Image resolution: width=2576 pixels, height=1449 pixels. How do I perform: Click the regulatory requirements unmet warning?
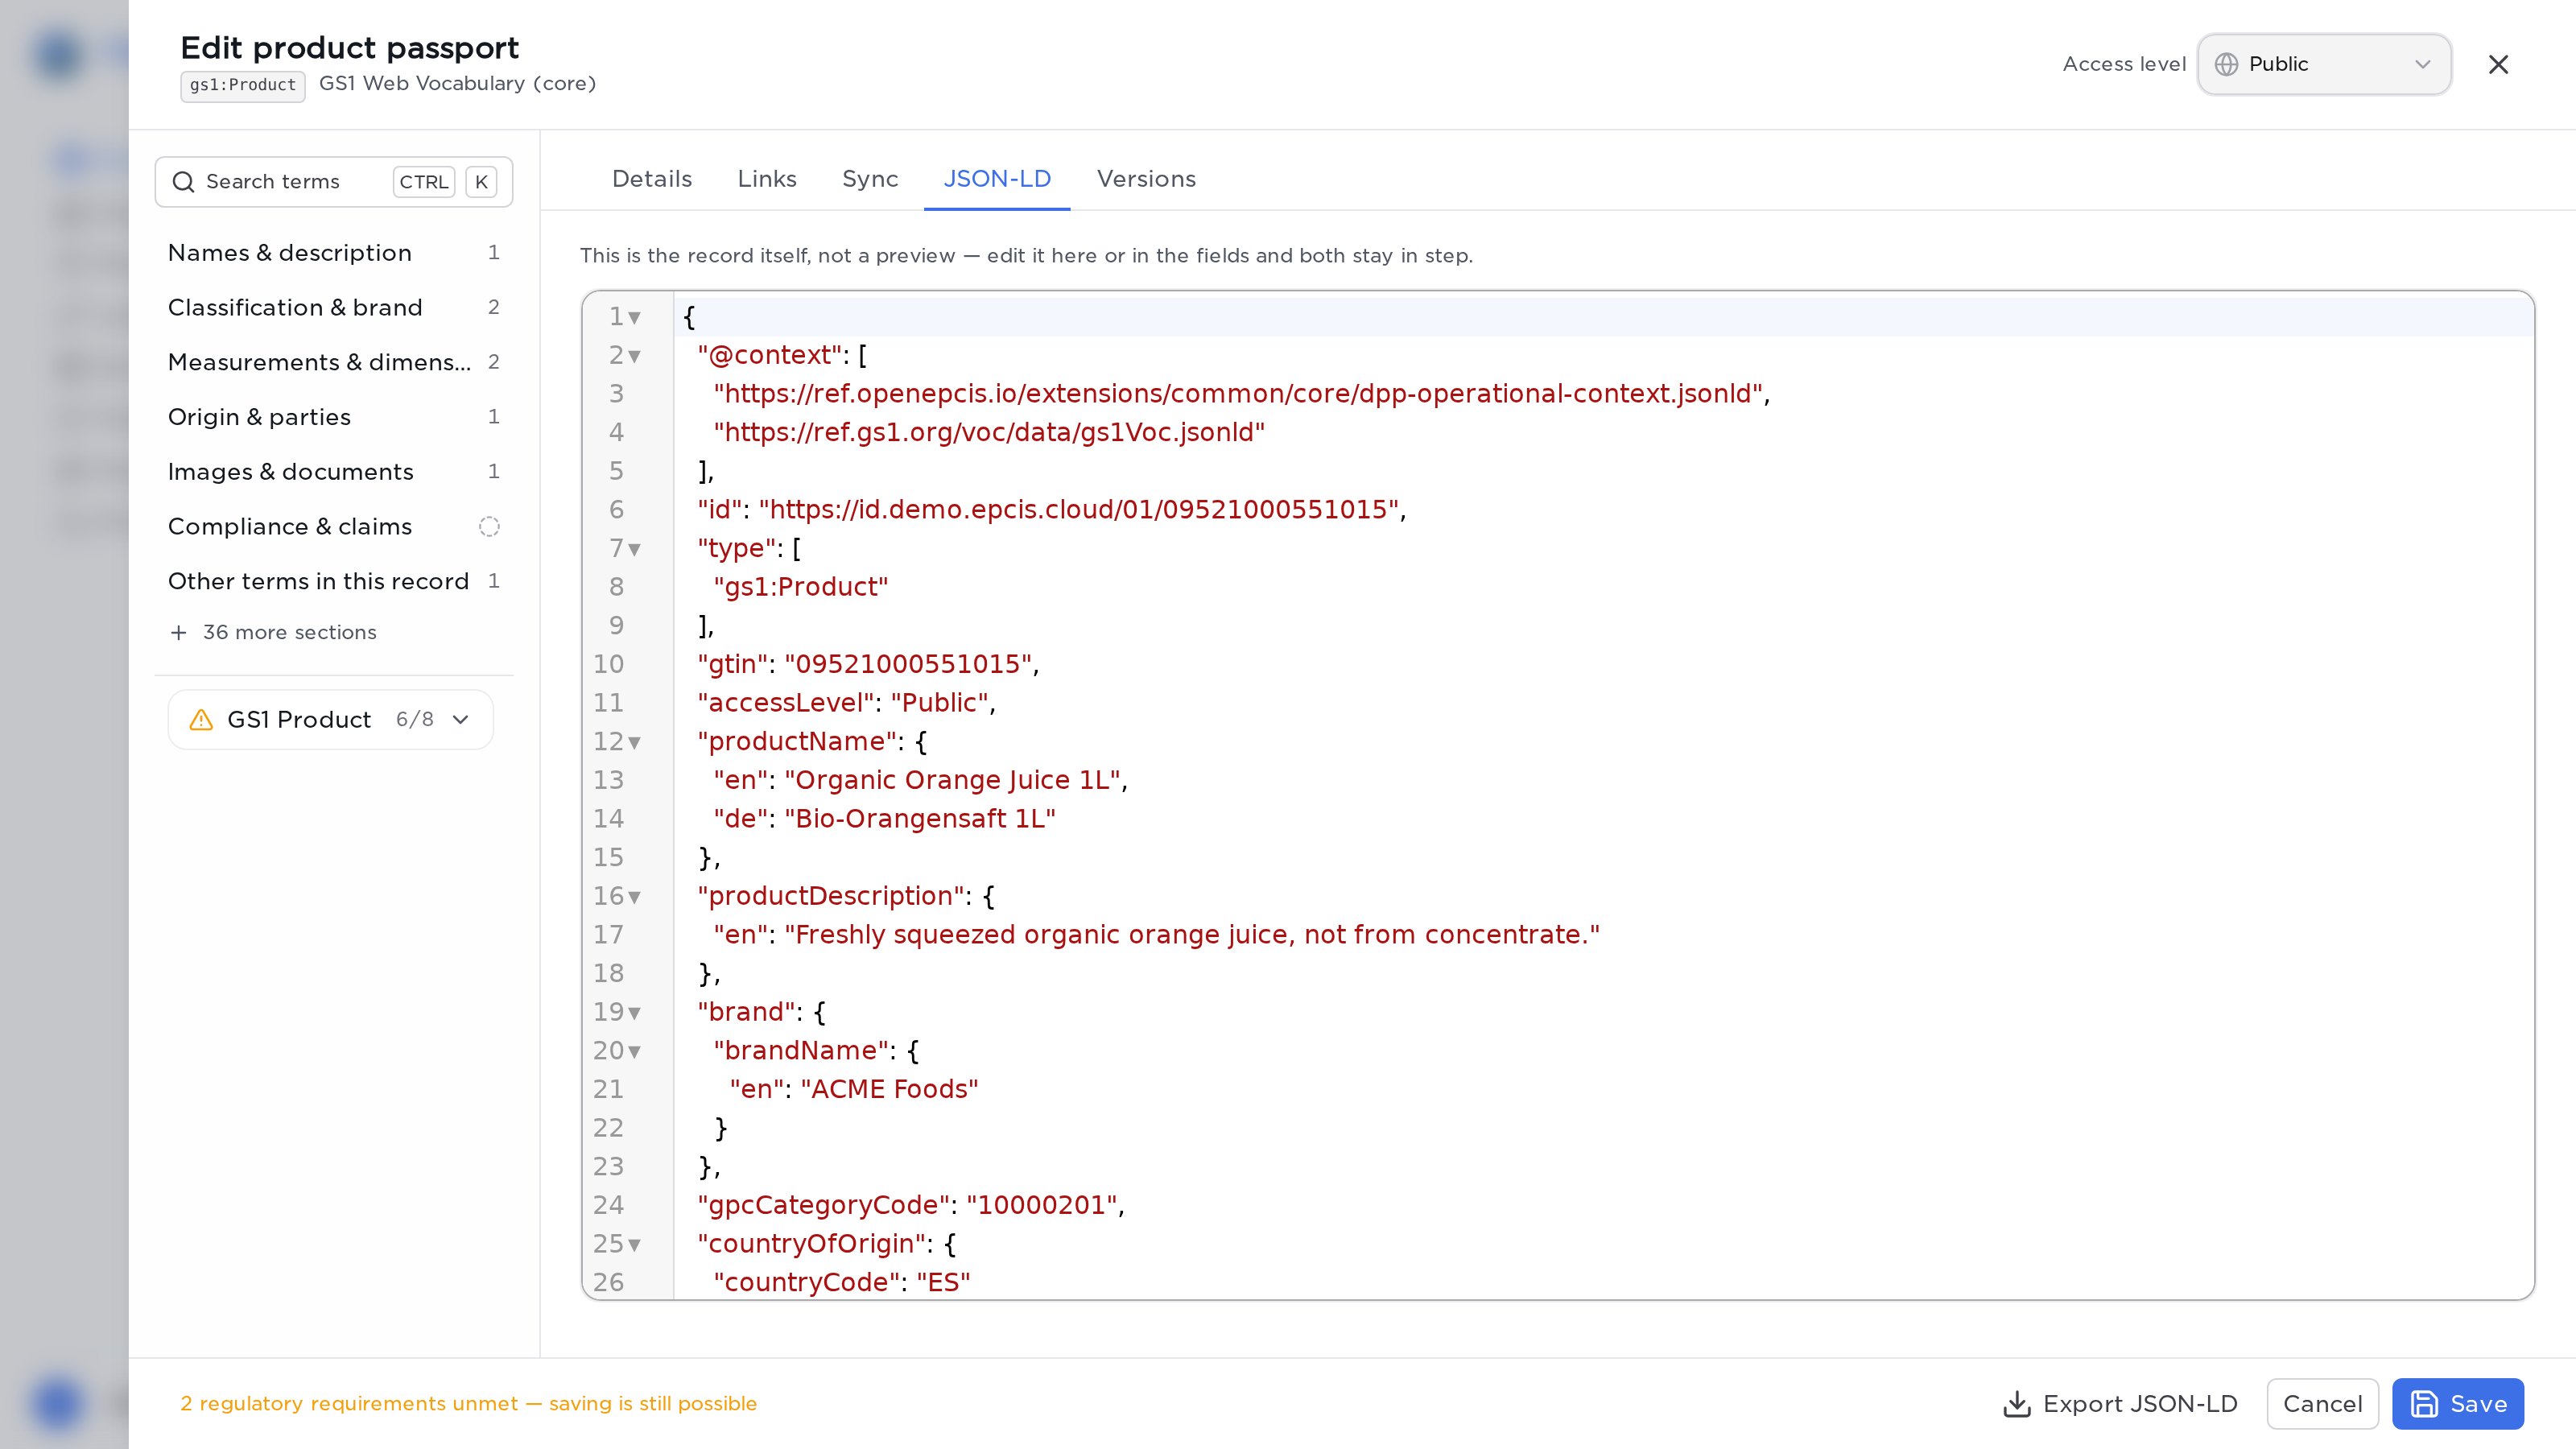coord(468,1404)
